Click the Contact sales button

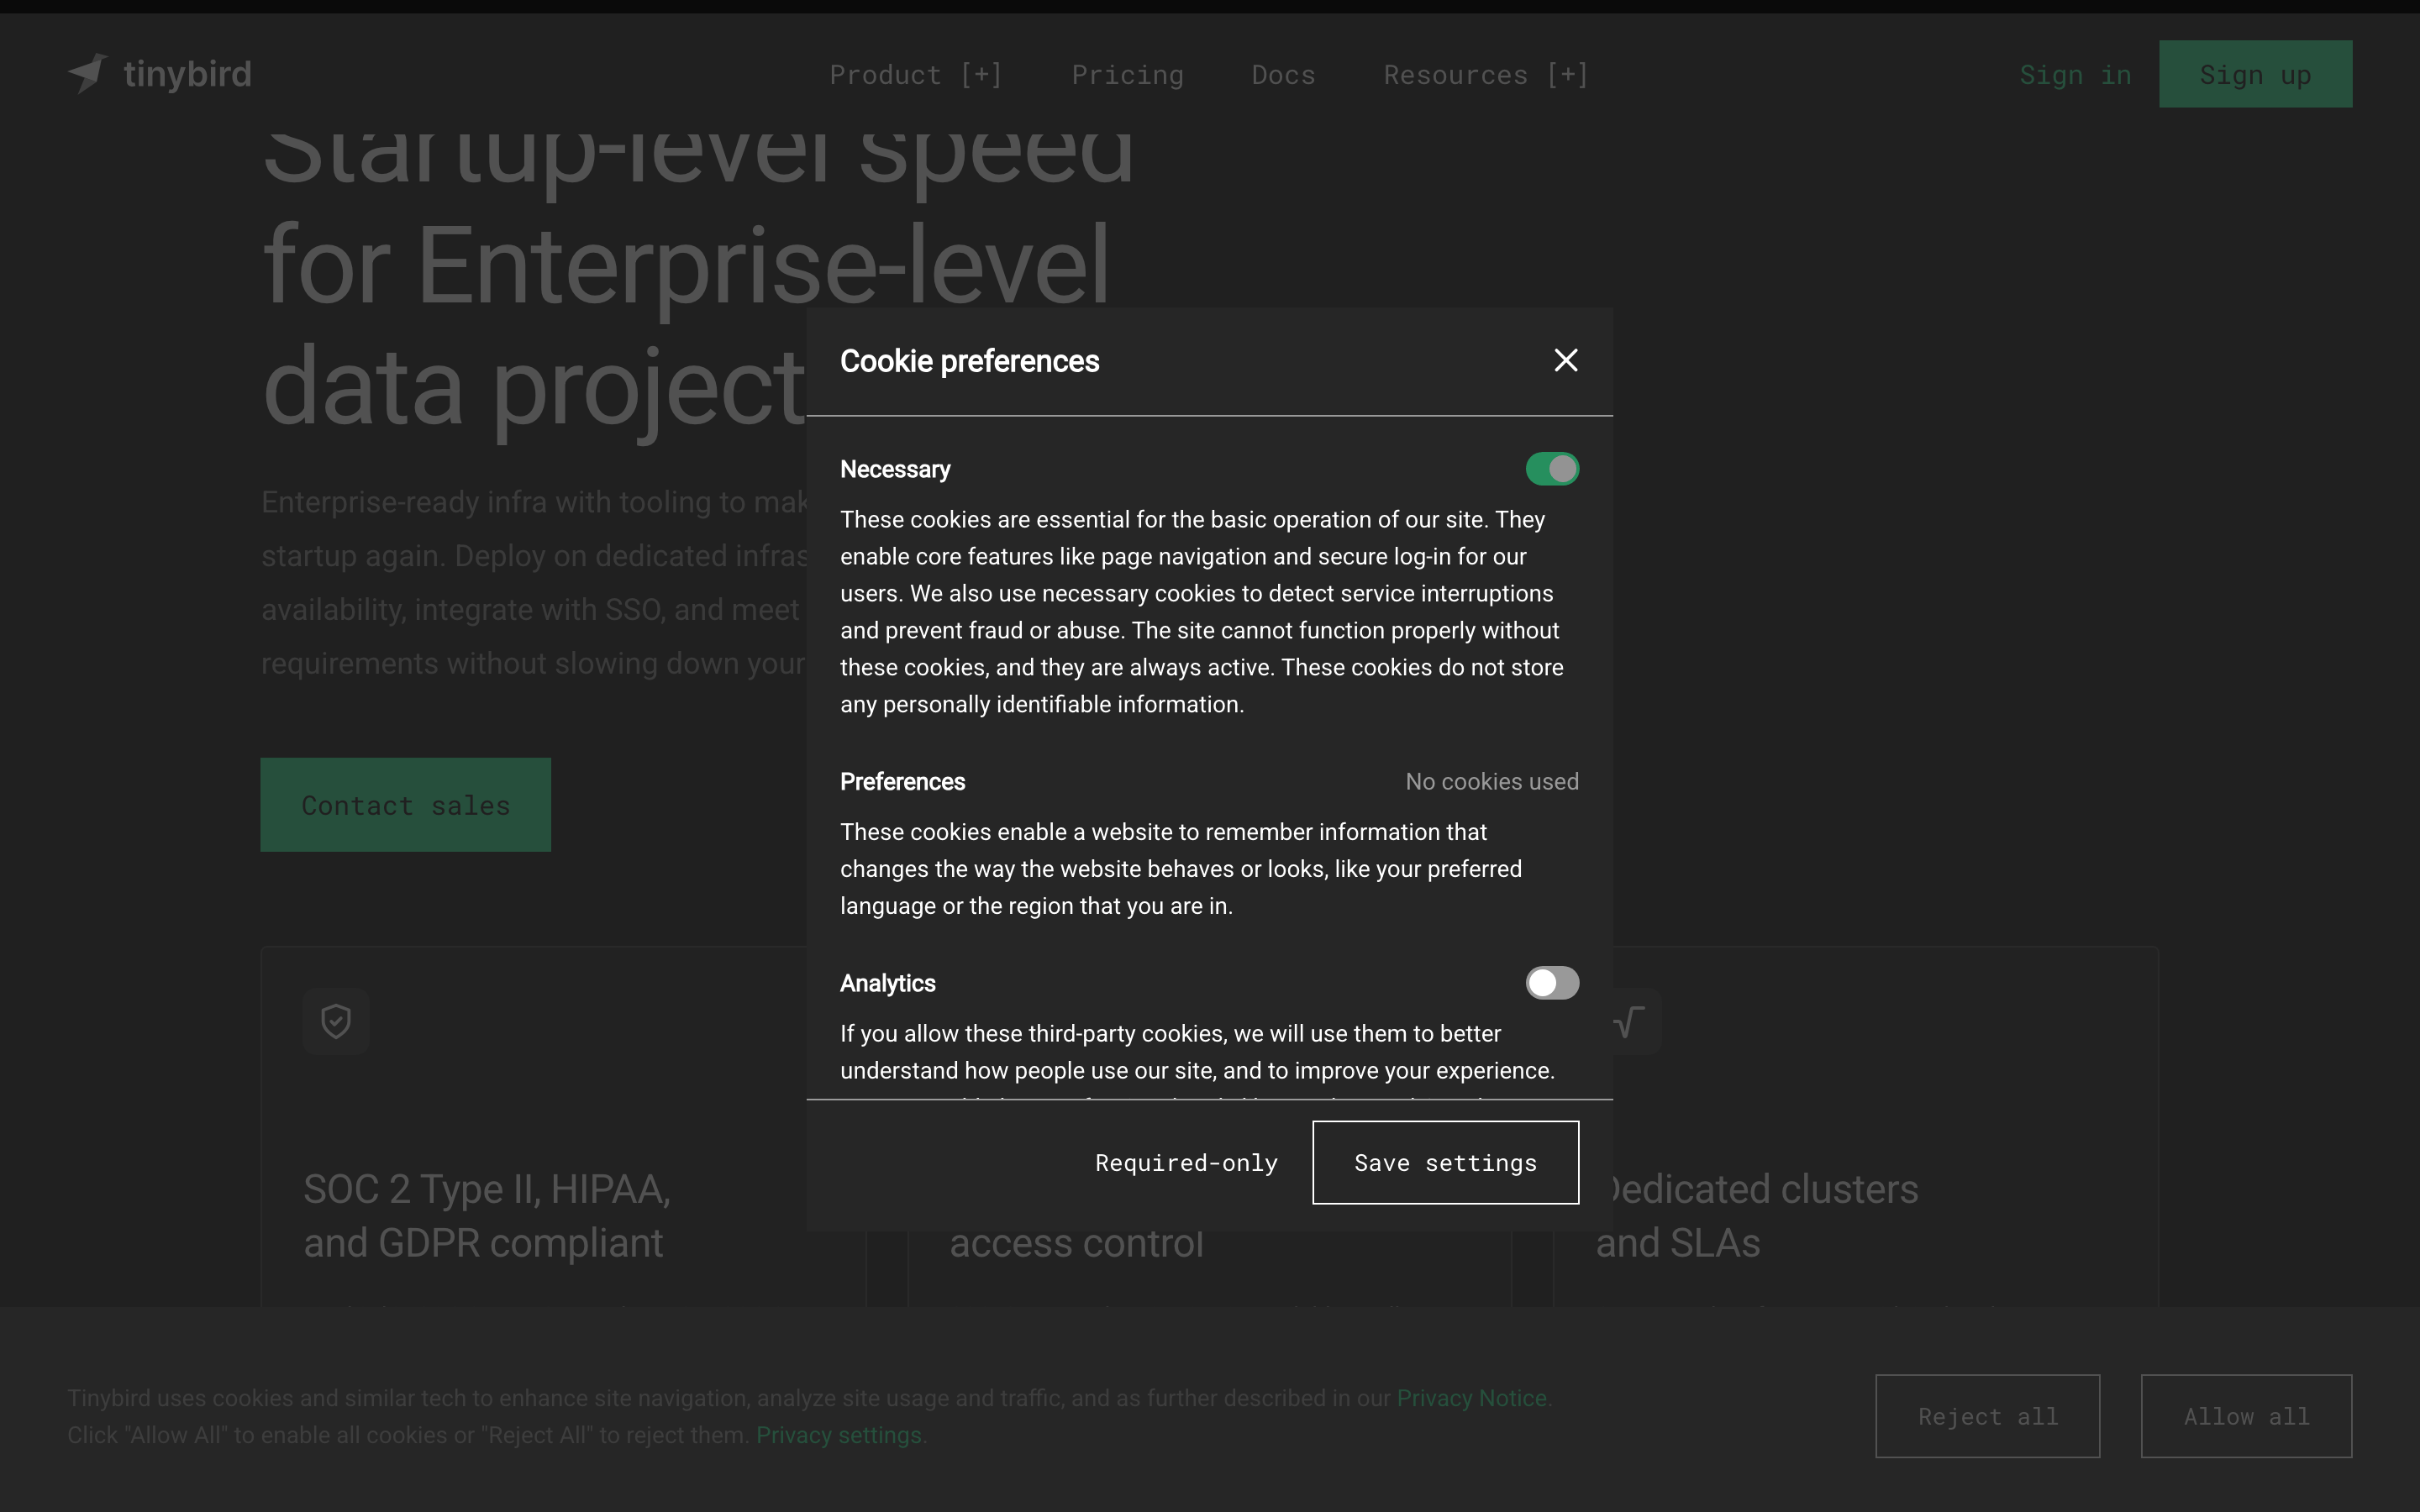coord(406,805)
